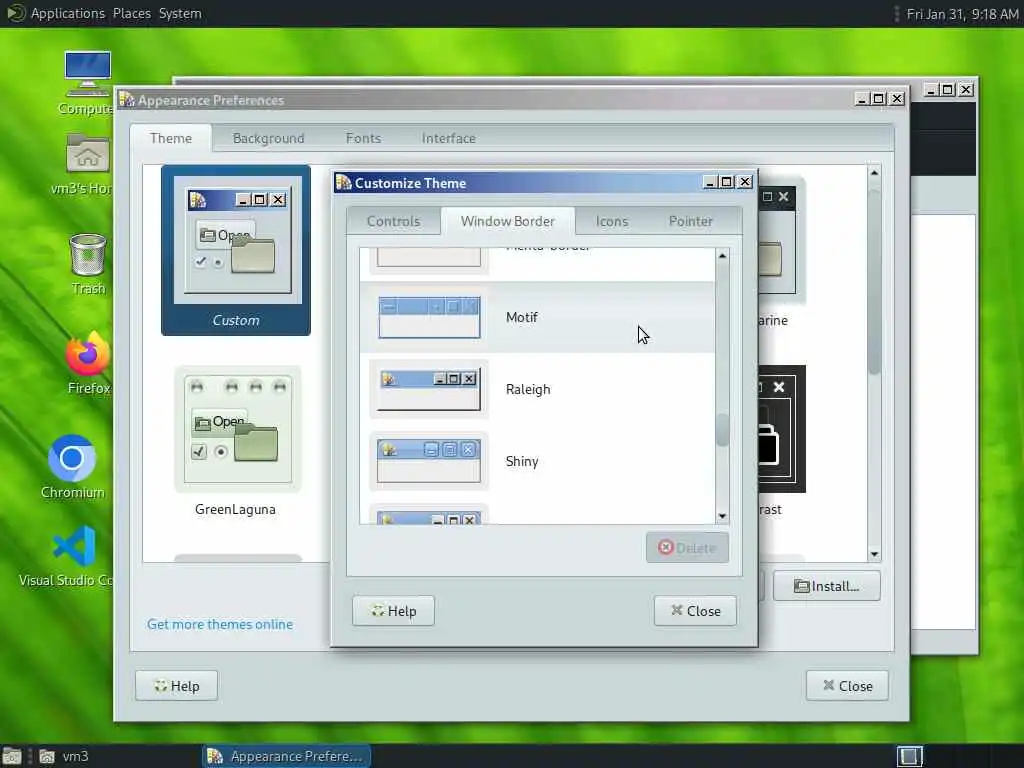Screen dimensions: 1024x768
Task: Click the Appearance Preferences titlebar icon
Action: [127, 99]
